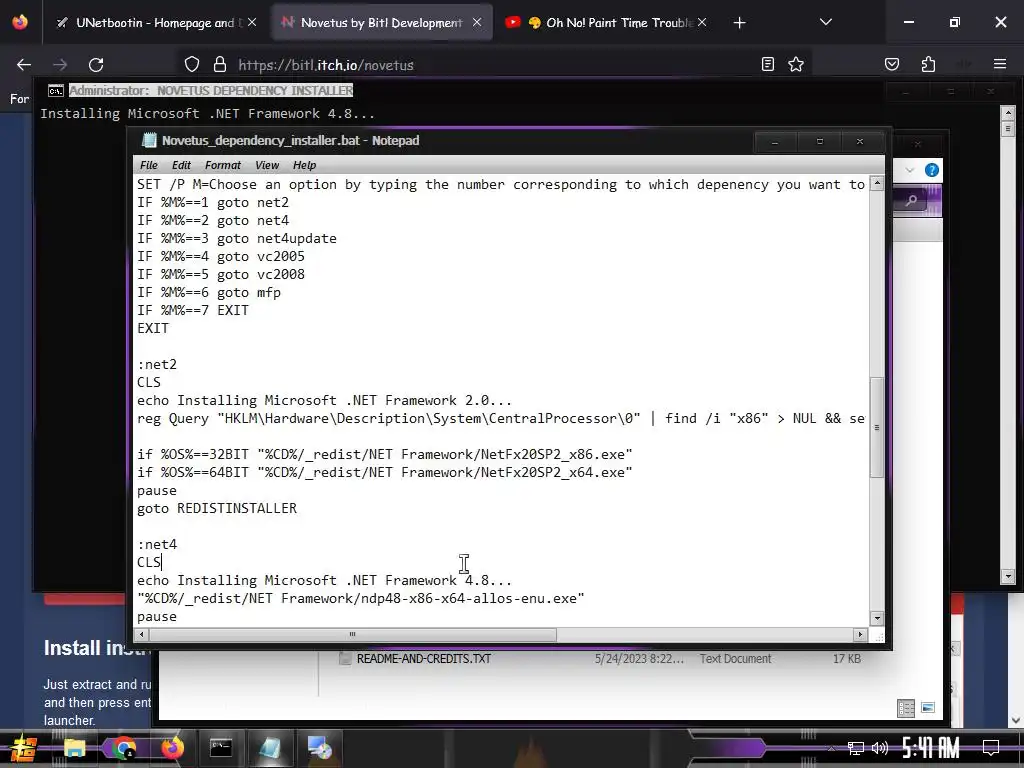Open Notepad Edit menu
Screen dimensions: 1024x768
(181, 165)
